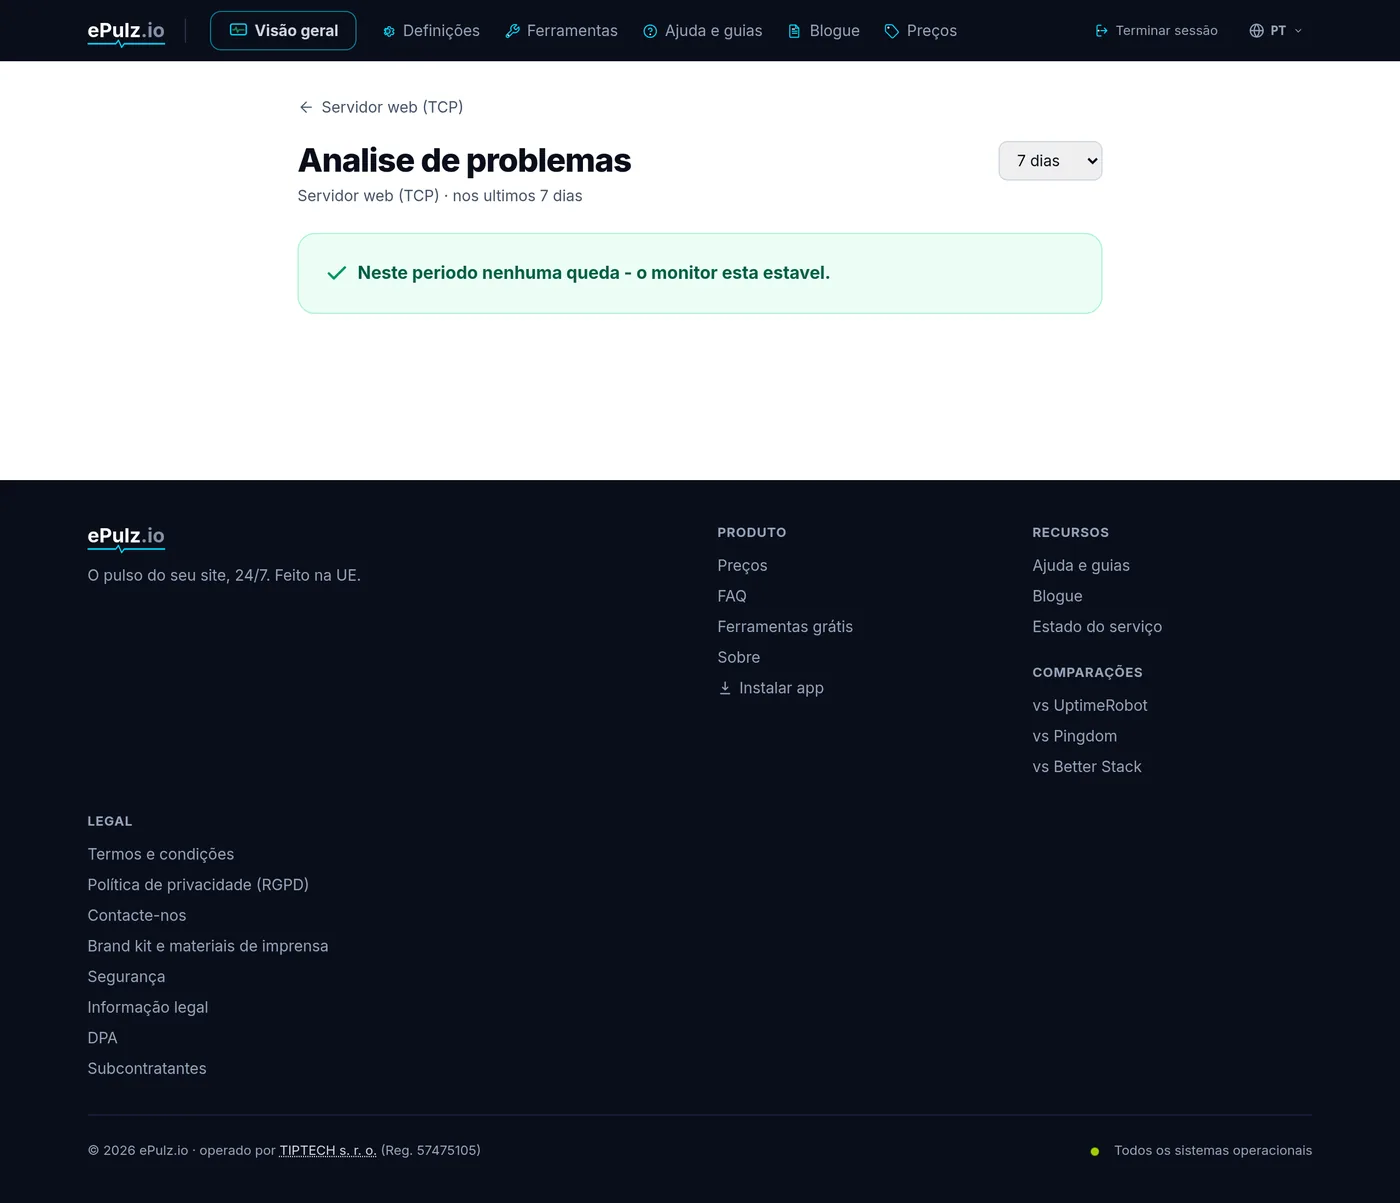Click the question mark help icon
The height and width of the screenshot is (1203, 1400).
point(650,31)
